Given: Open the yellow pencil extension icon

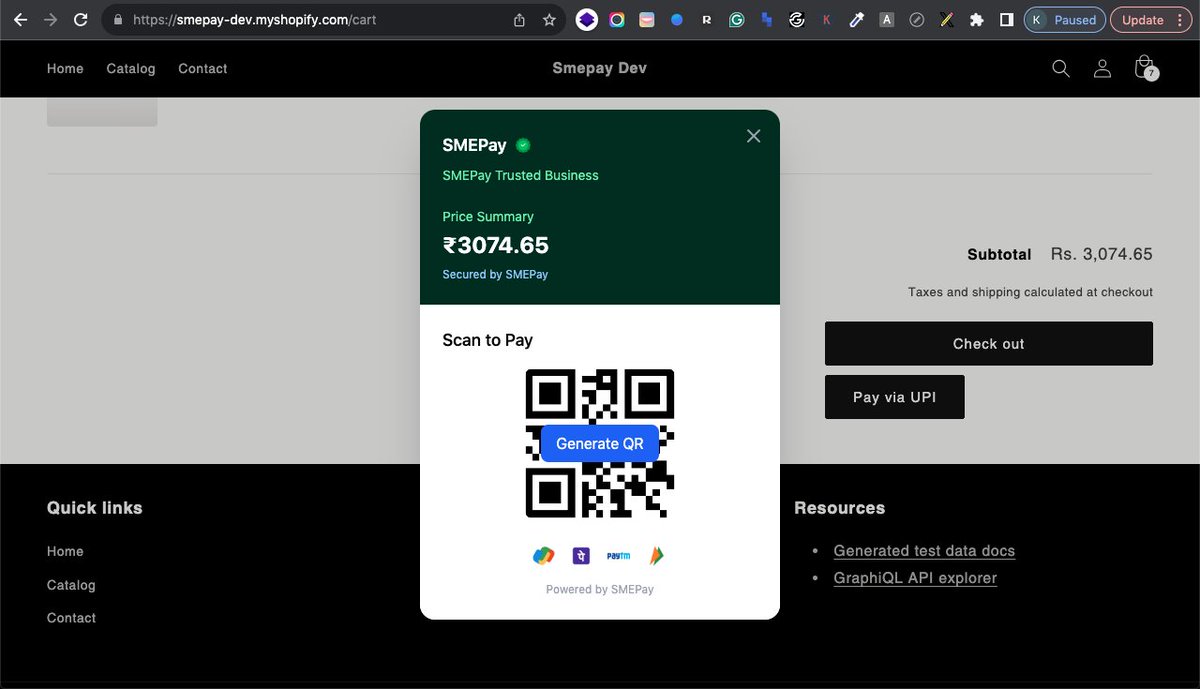Looking at the screenshot, I should click(x=946, y=19).
